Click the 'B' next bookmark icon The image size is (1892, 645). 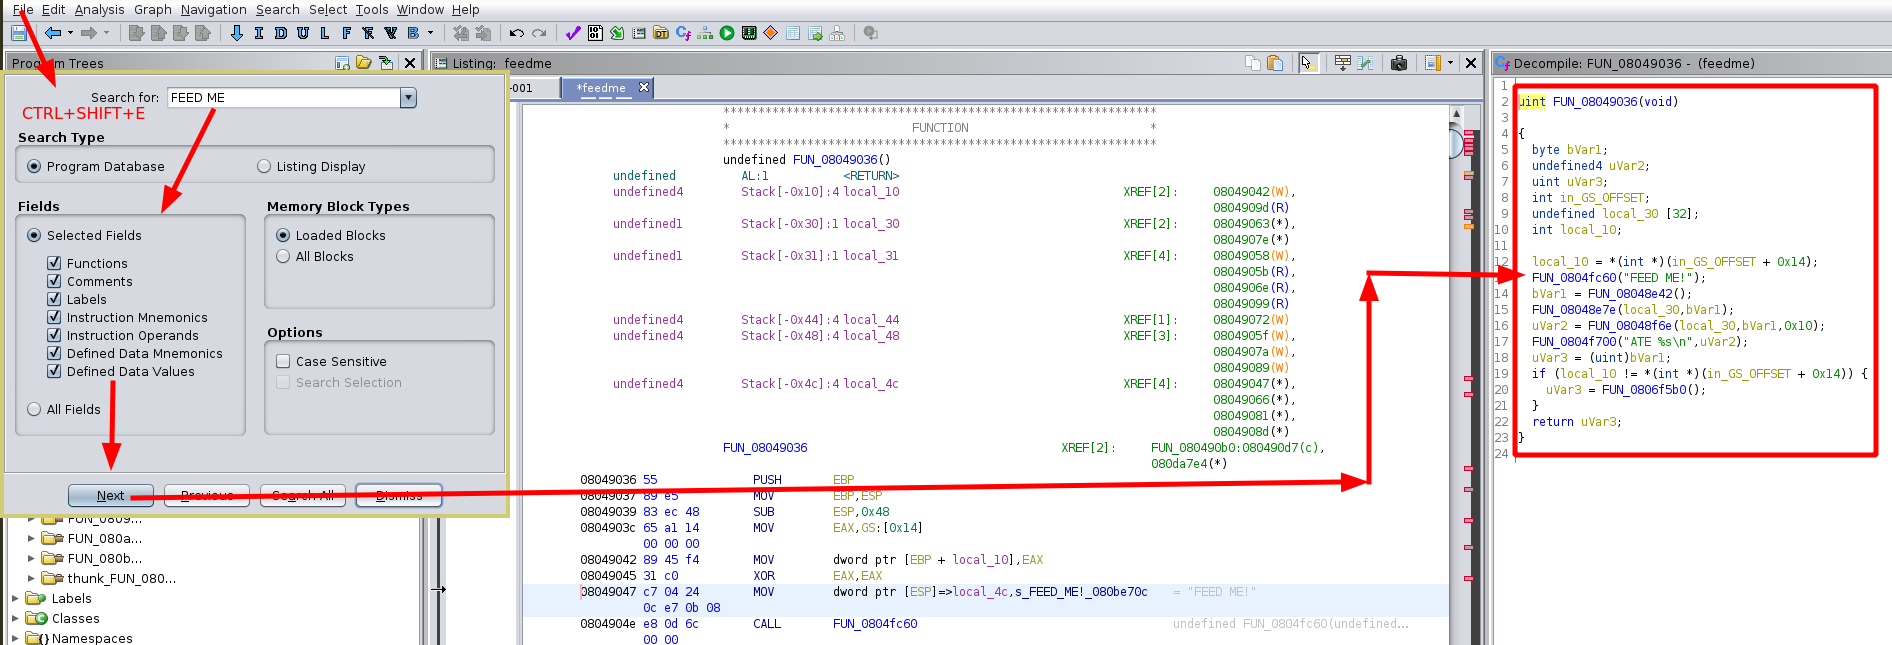point(413,33)
